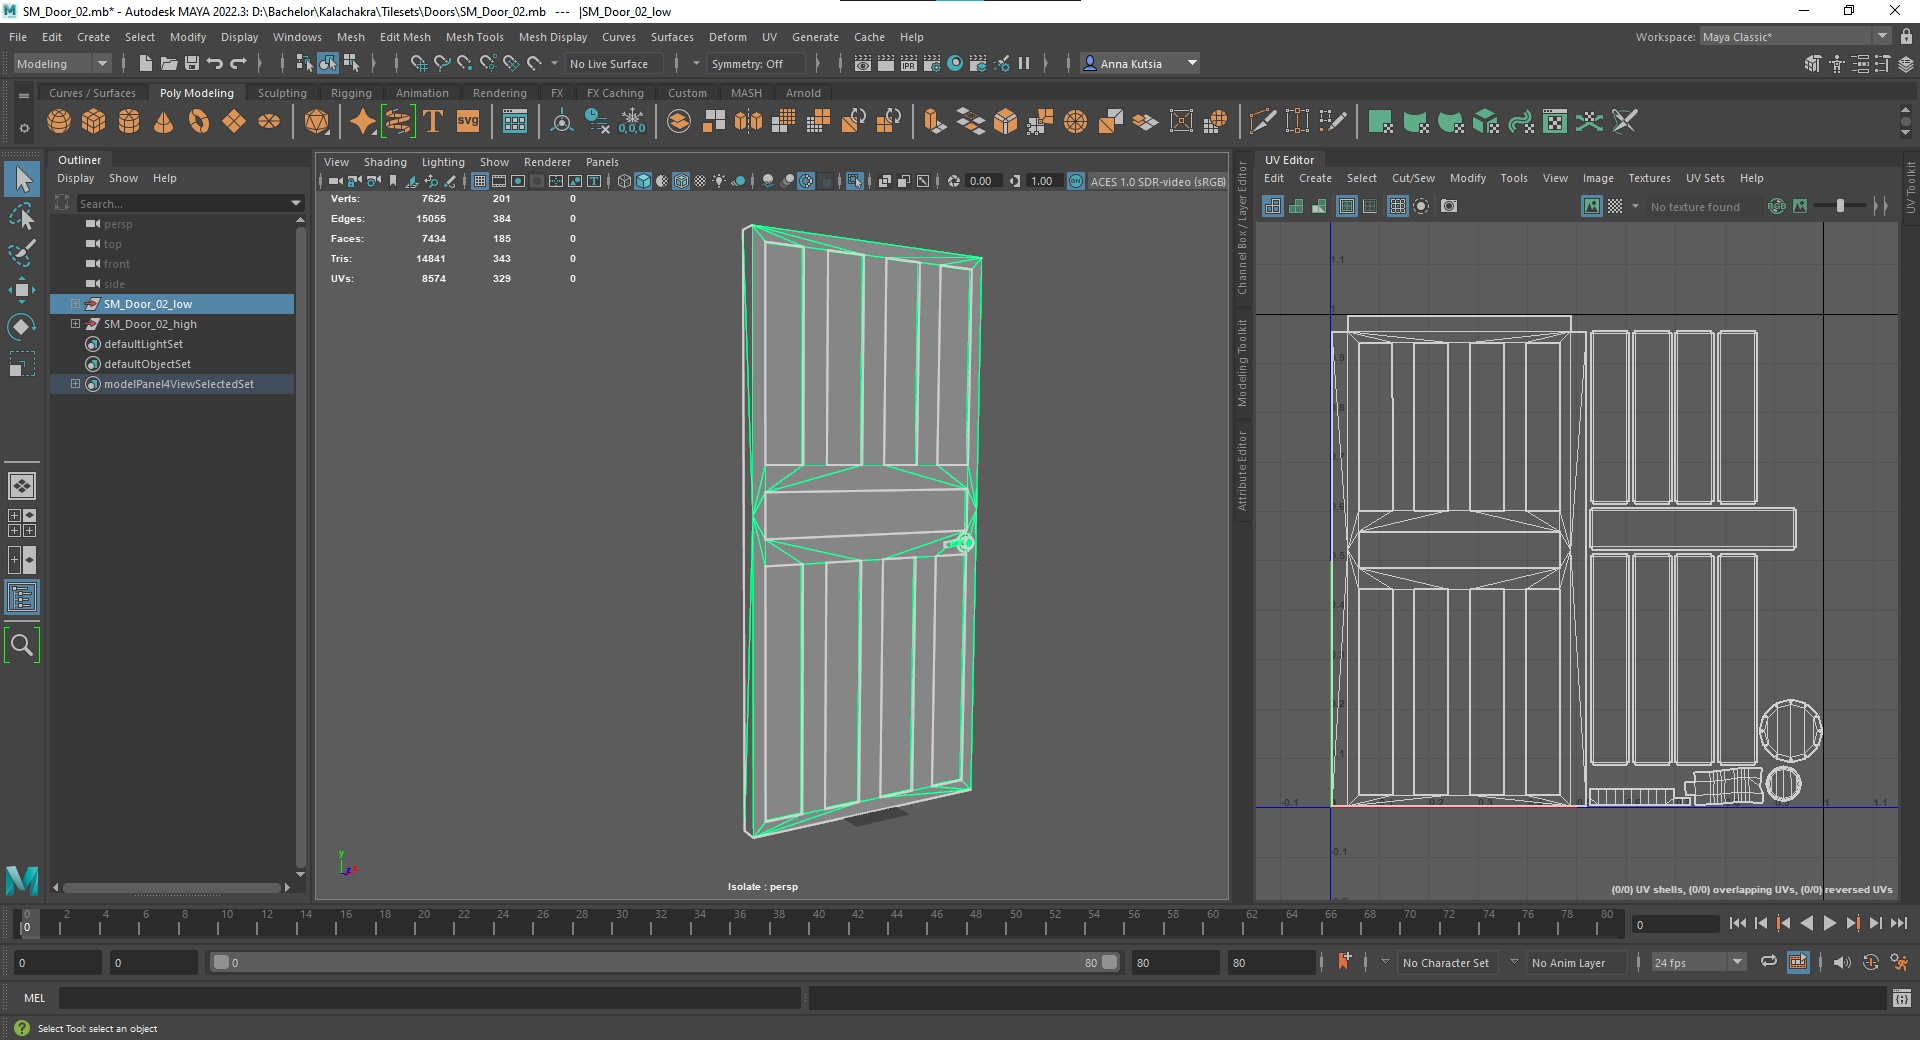Open the Mesh Tools menu

click(474, 37)
